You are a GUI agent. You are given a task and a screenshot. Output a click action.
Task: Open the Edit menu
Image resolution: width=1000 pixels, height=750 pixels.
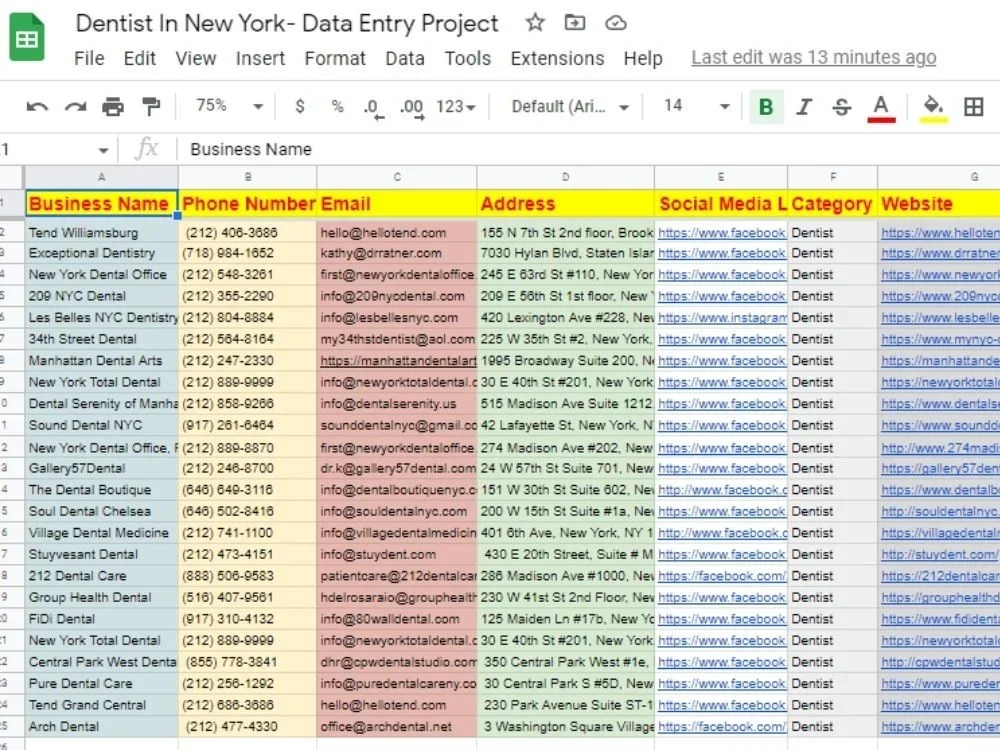coord(140,59)
